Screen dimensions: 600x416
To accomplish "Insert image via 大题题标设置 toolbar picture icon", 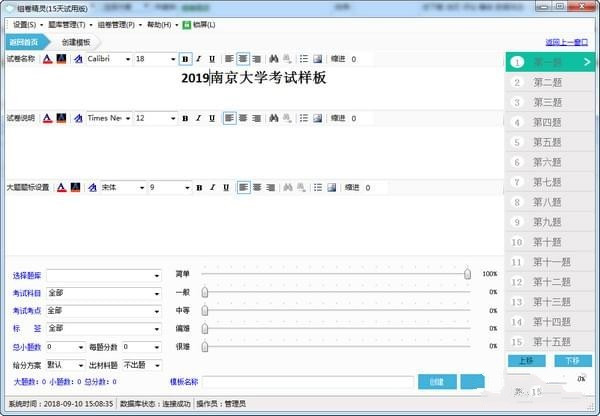I will click(x=331, y=188).
